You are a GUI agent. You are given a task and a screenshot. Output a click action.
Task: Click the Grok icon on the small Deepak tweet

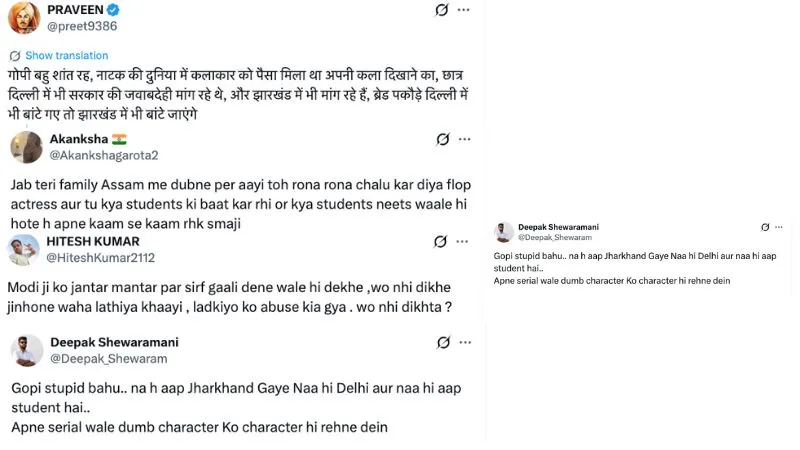765,227
